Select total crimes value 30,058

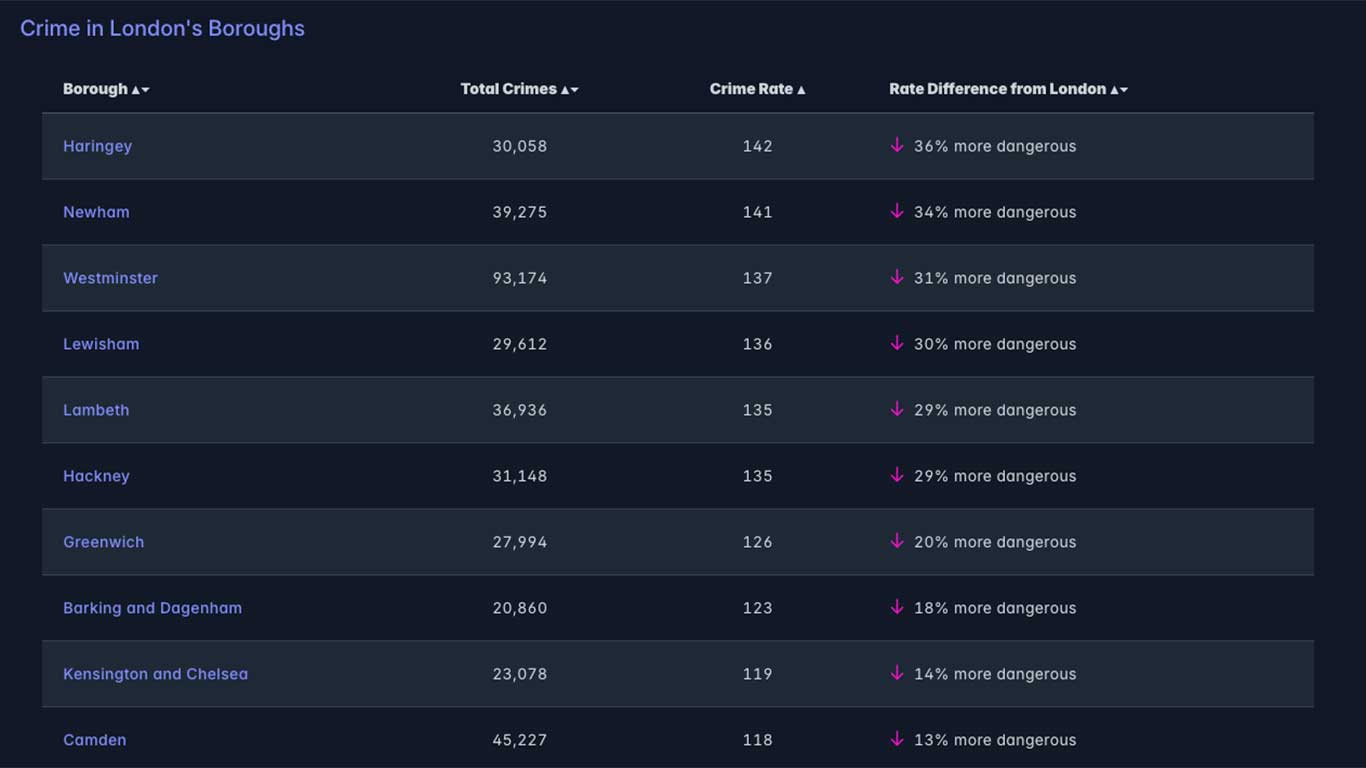519,146
